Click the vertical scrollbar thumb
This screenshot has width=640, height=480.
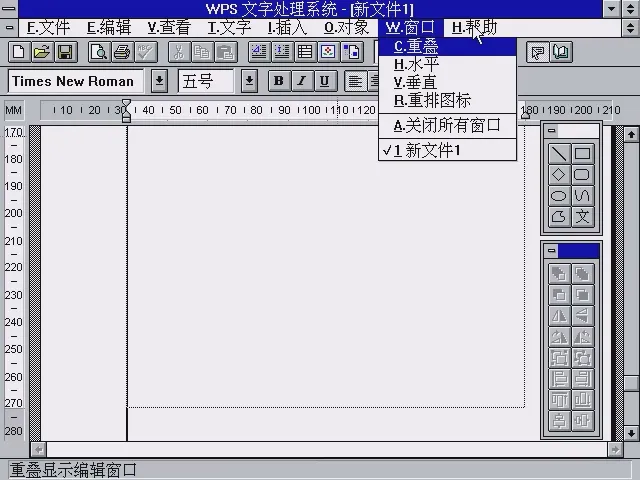click(631, 383)
